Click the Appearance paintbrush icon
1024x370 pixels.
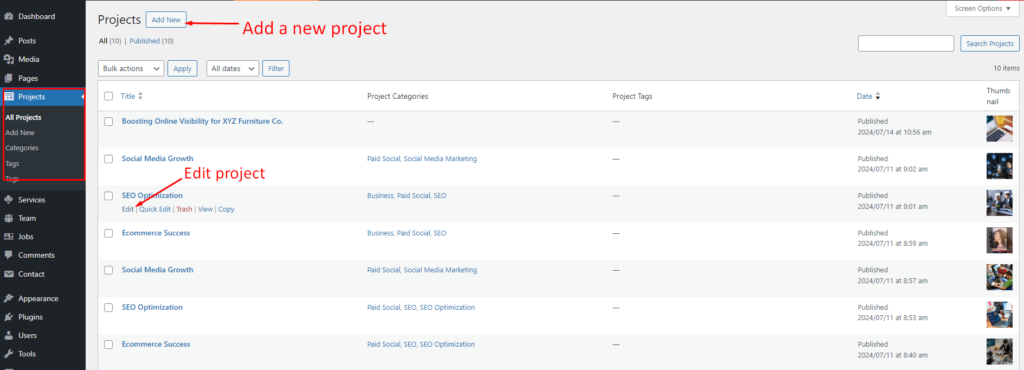click(x=8, y=298)
